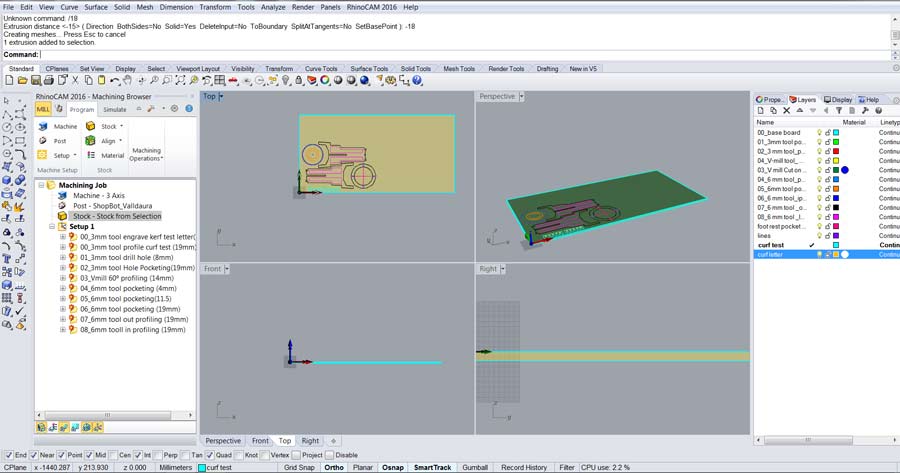This screenshot has height=473, width=900.
Task: Expand the Machining Operations dropdown
Action: pyautogui.click(x=146, y=154)
